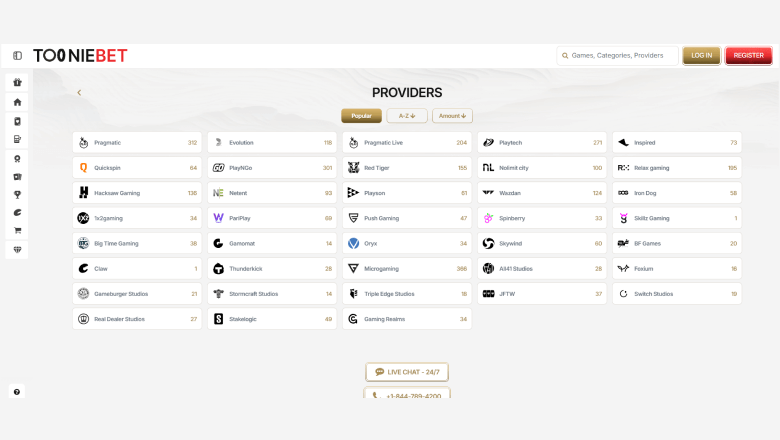
Task: Sort providers with A-Z dropdown
Action: (407, 116)
